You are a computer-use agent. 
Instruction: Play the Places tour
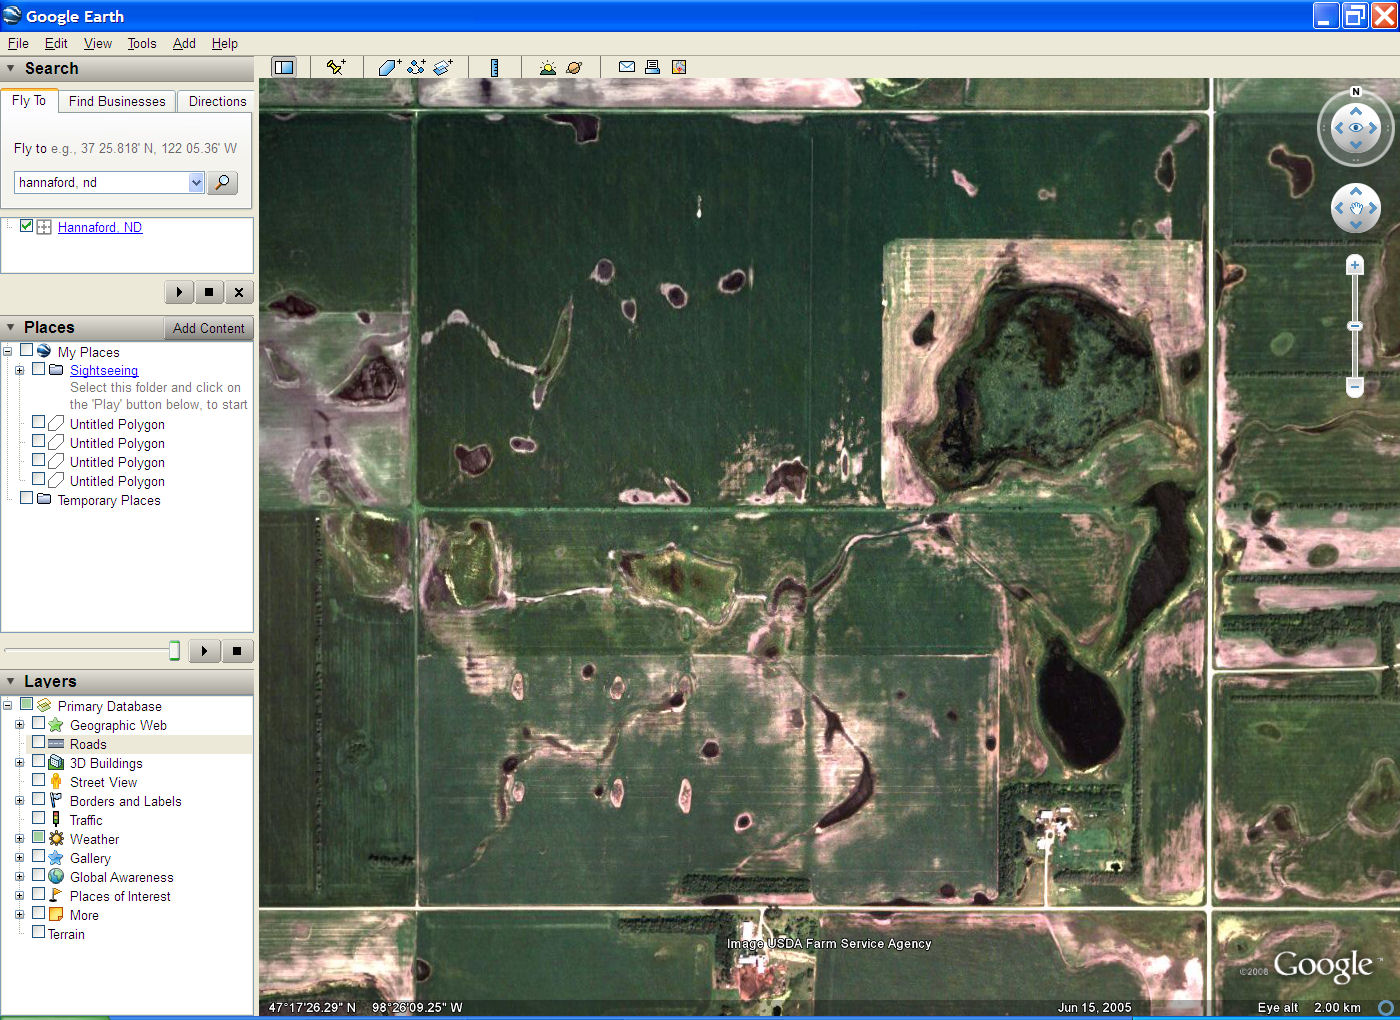coord(204,651)
